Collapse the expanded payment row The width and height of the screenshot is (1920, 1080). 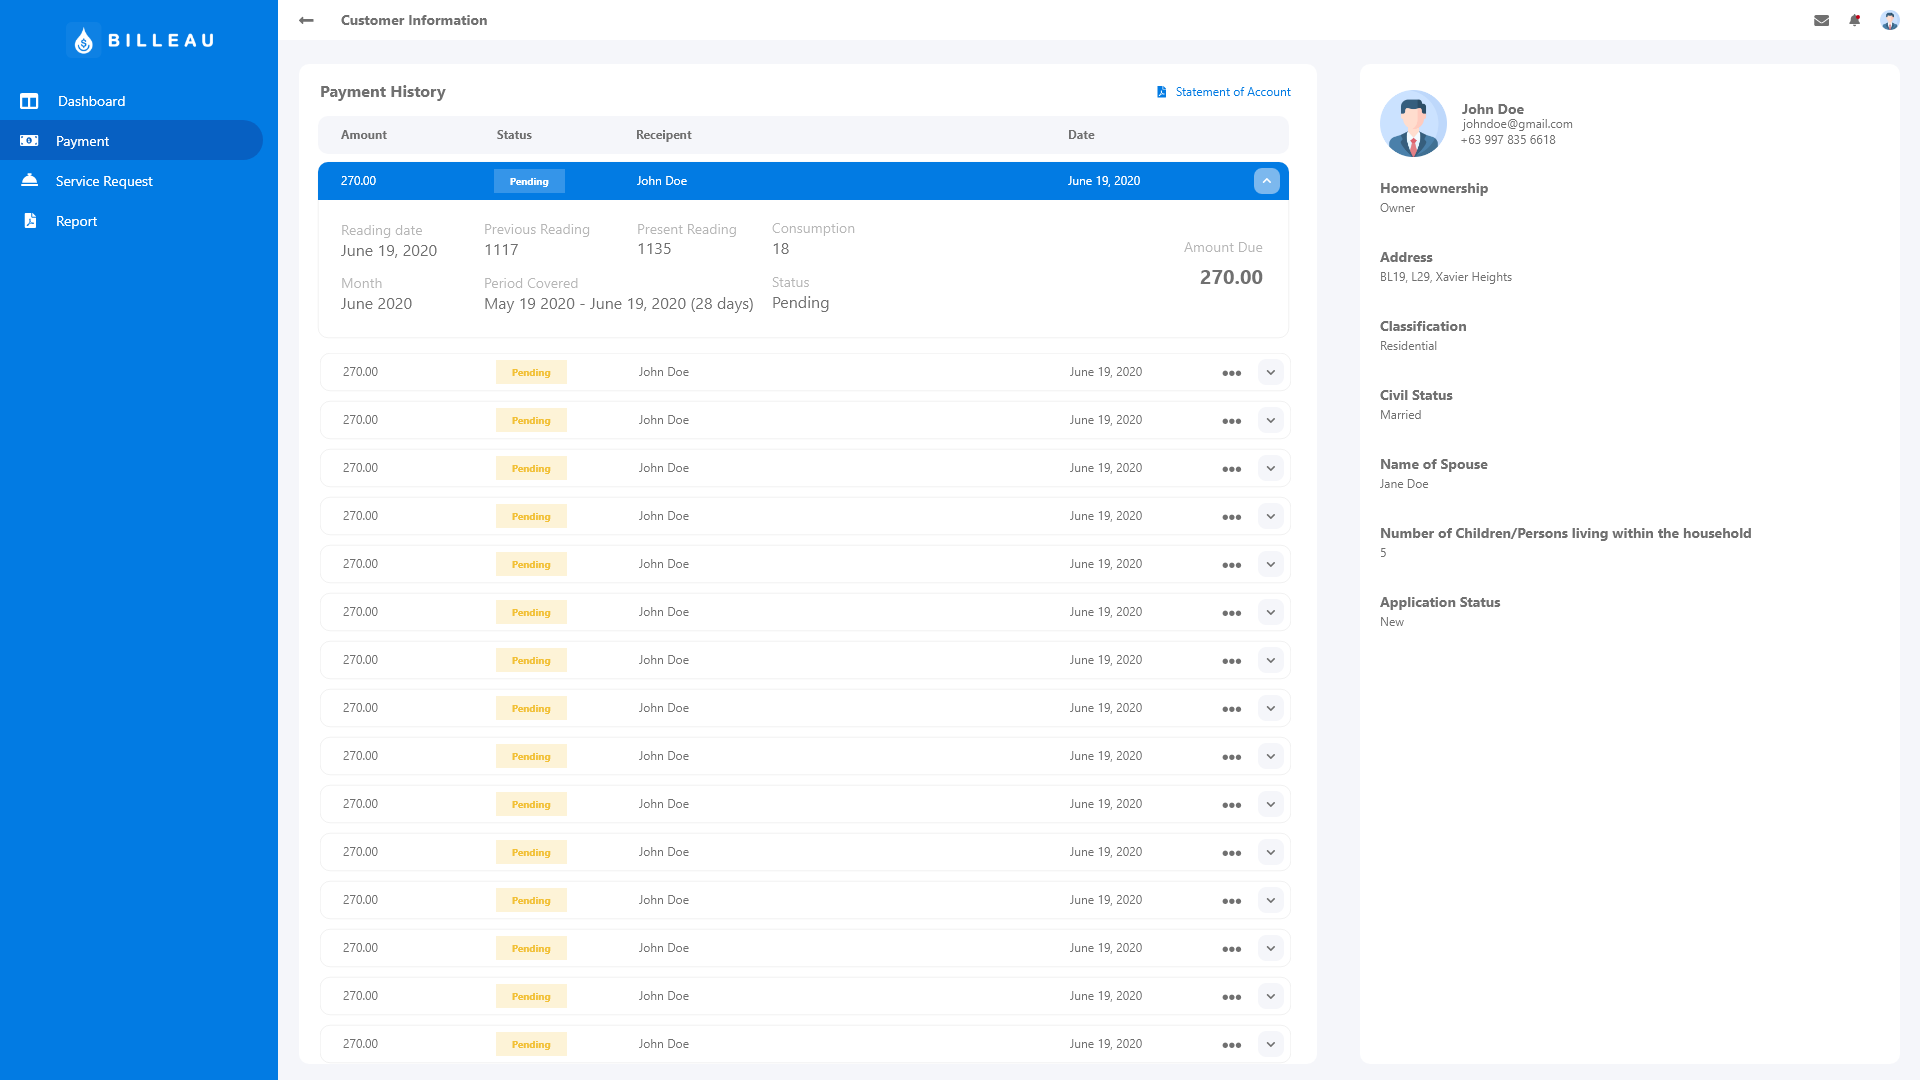tap(1266, 181)
